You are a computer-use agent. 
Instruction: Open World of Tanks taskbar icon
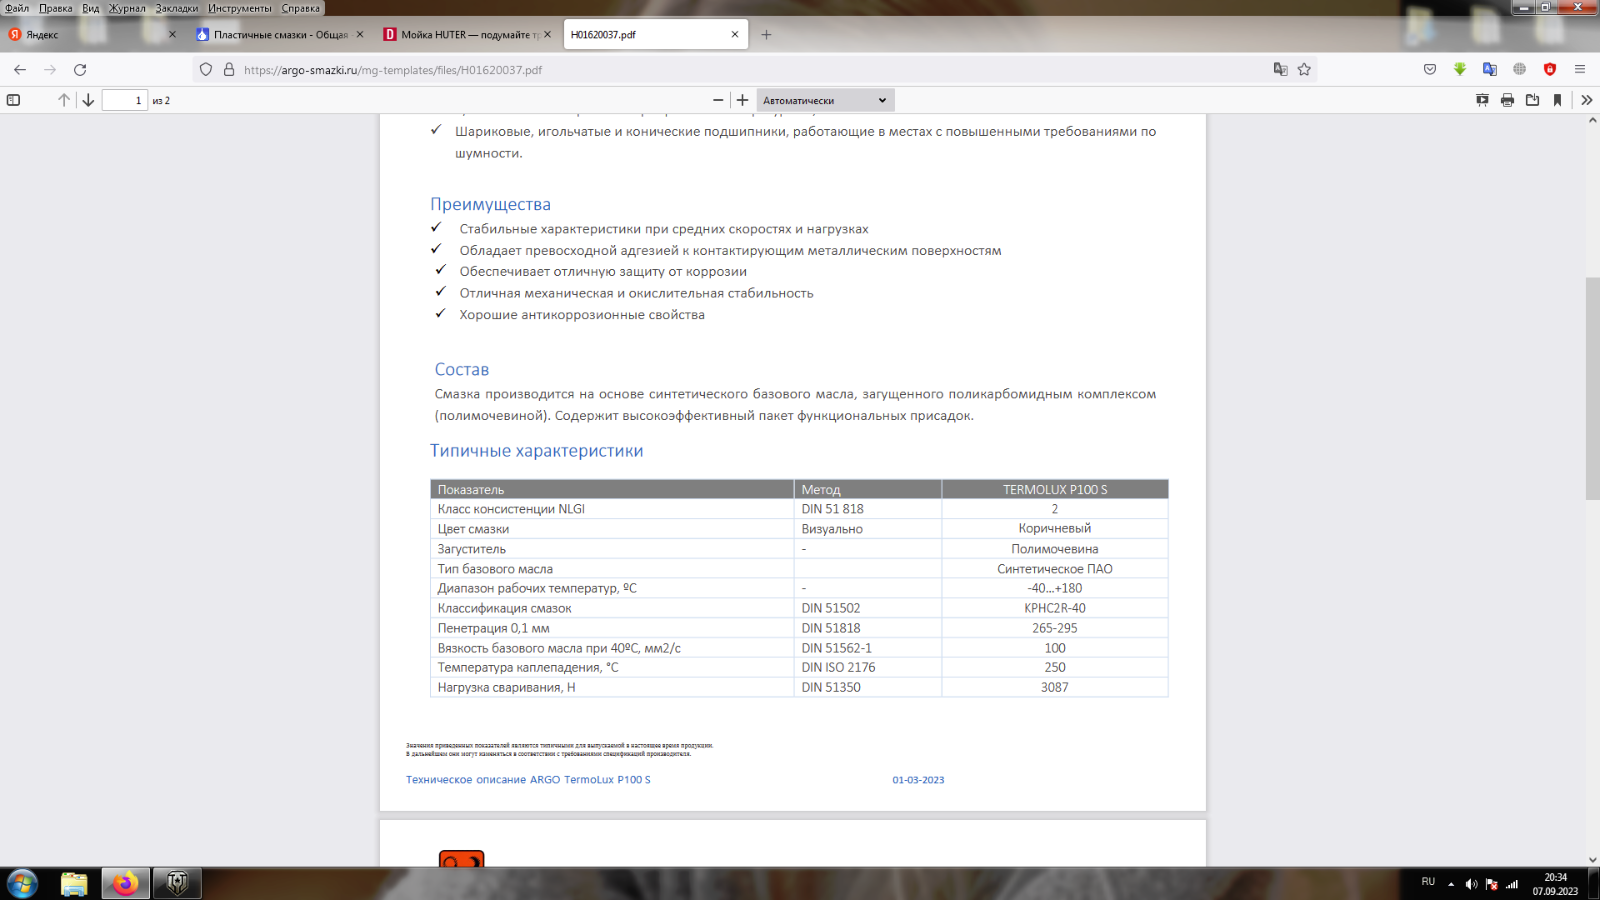(x=178, y=884)
